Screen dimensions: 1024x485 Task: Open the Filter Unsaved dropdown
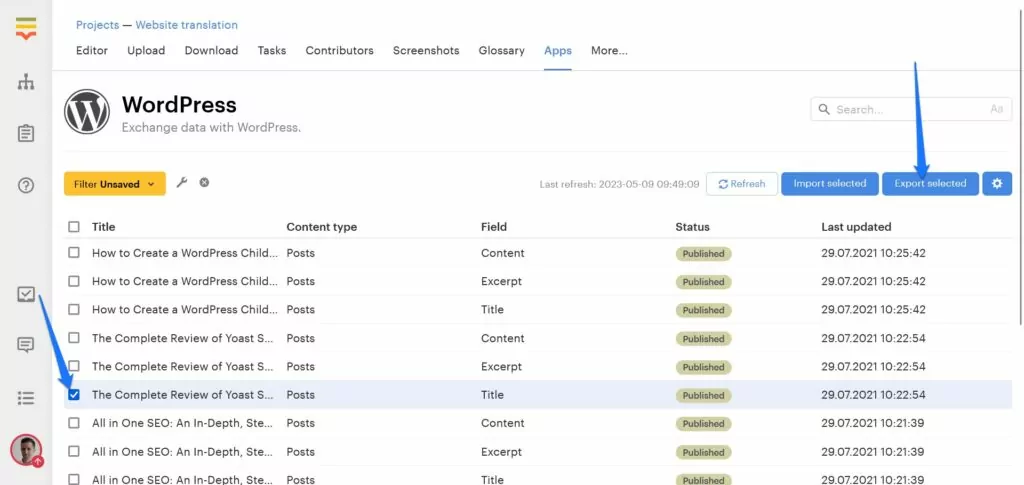115,184
